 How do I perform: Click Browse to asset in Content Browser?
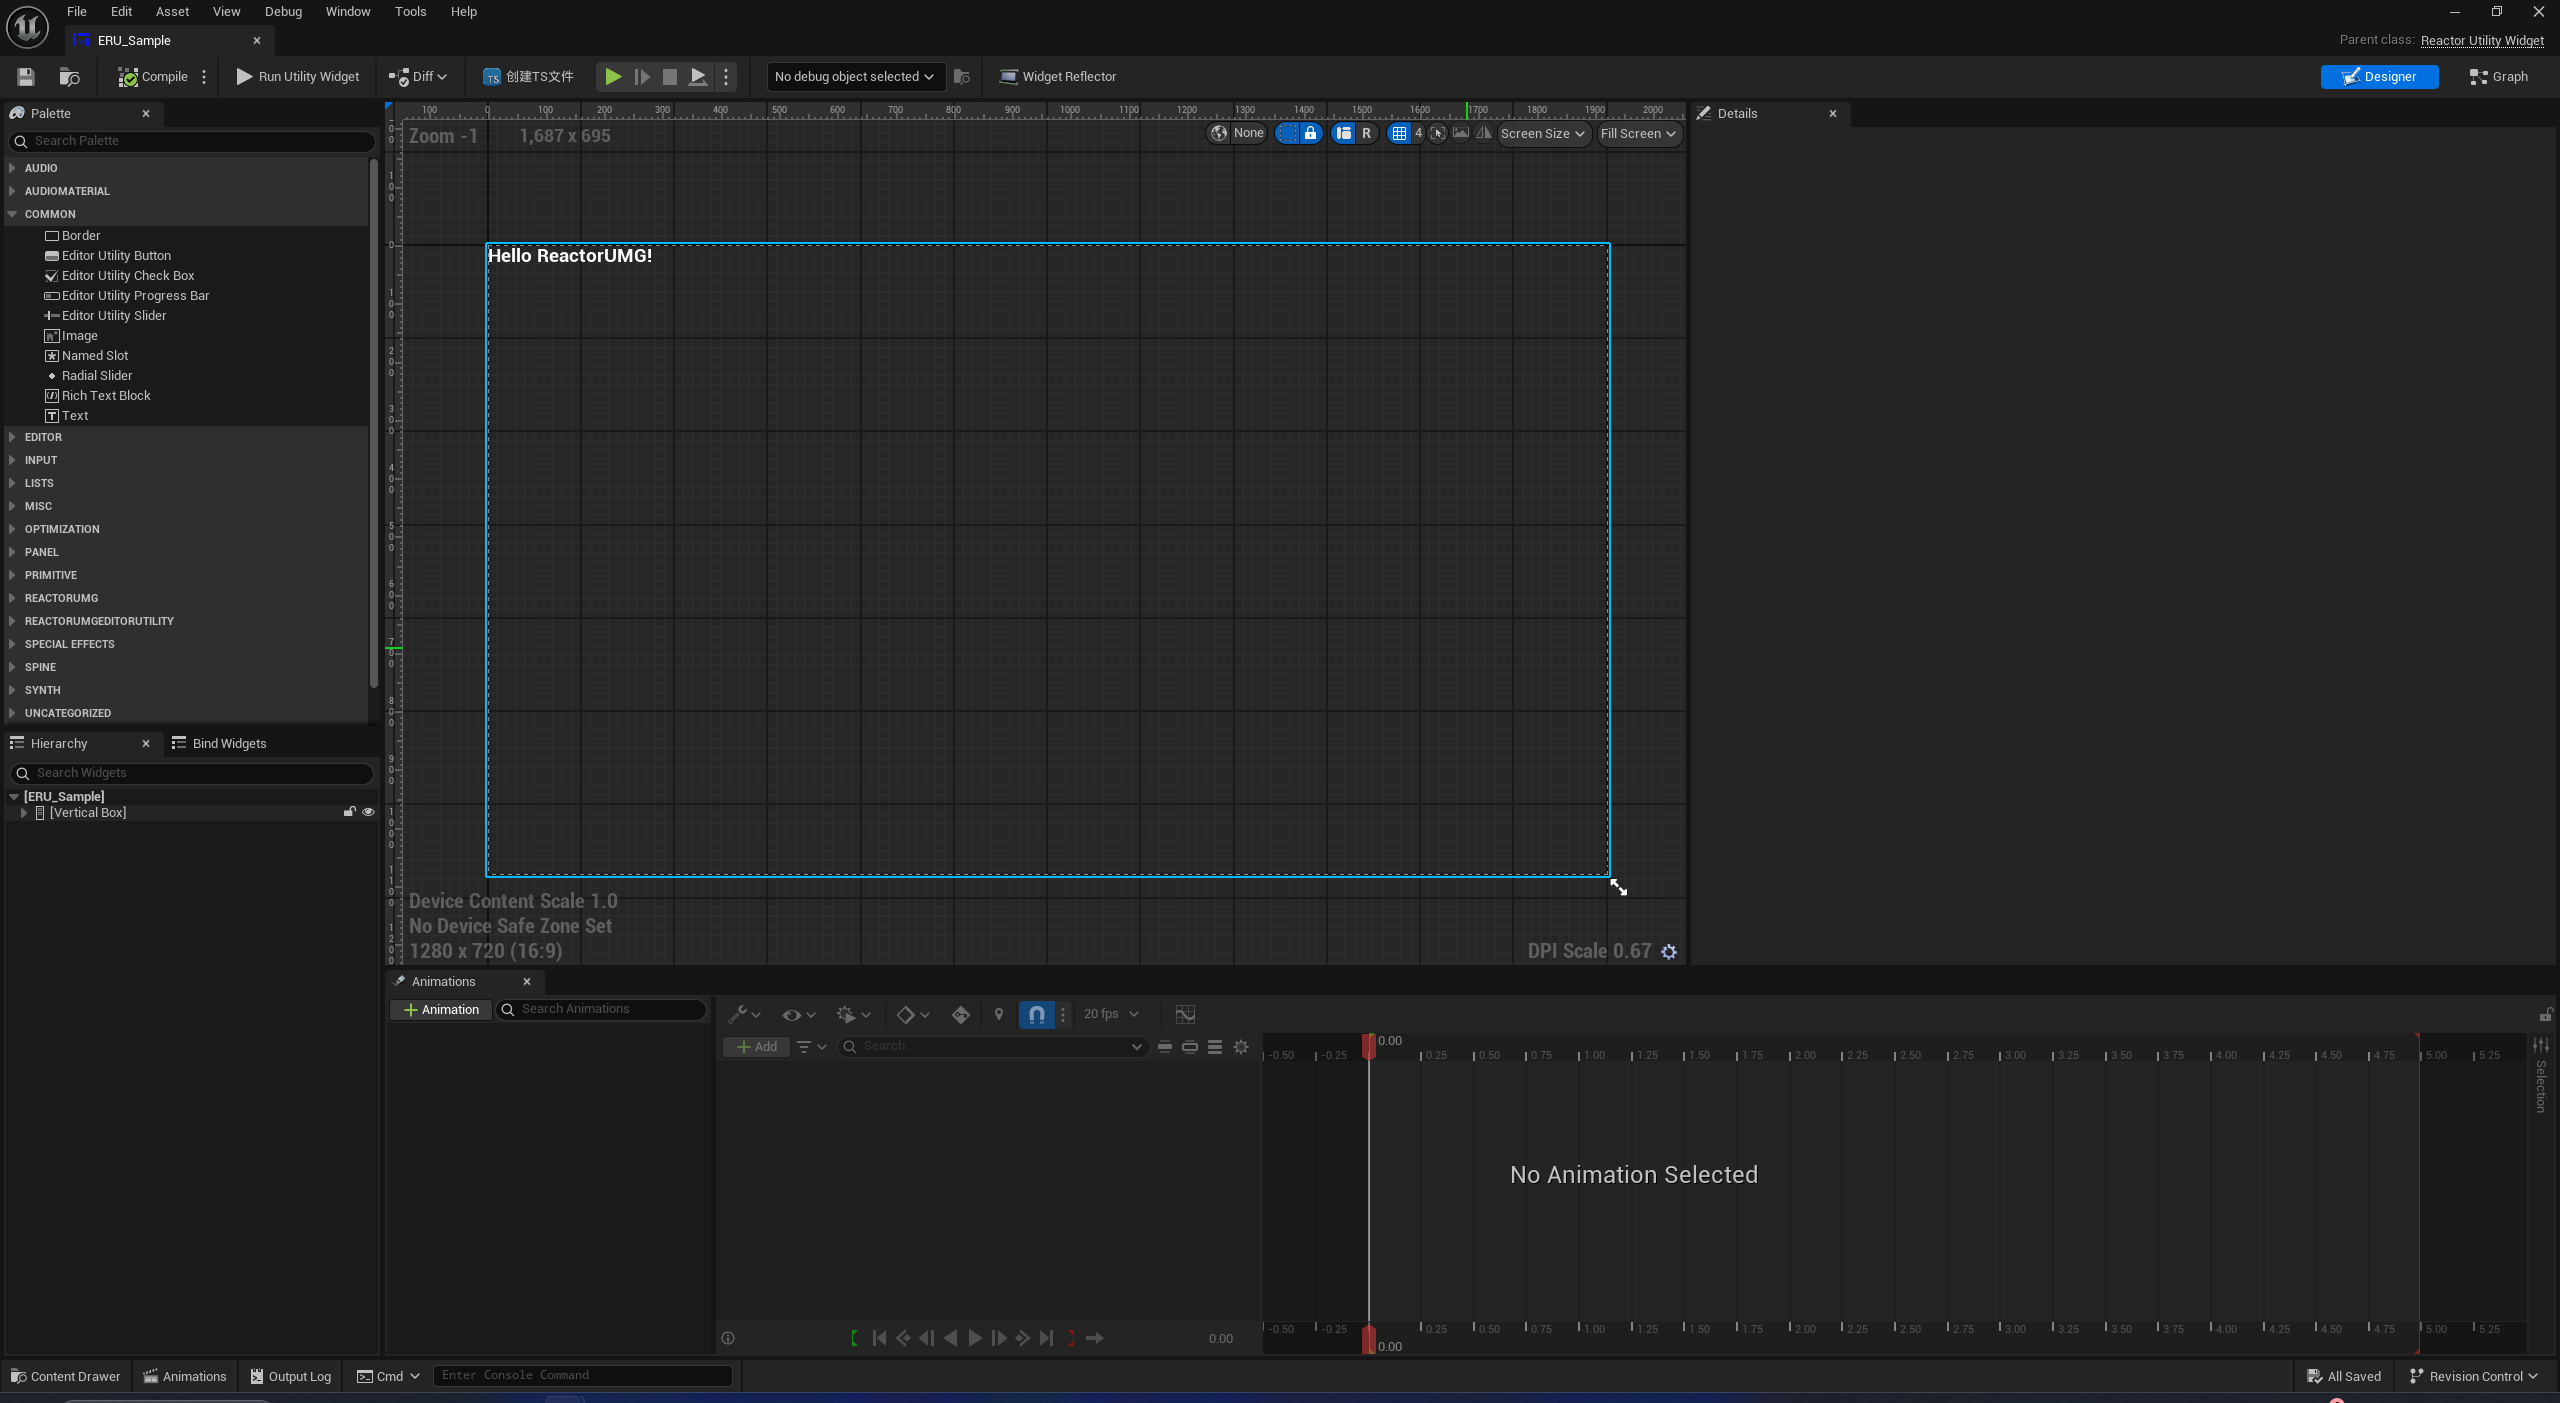point(69,77)
